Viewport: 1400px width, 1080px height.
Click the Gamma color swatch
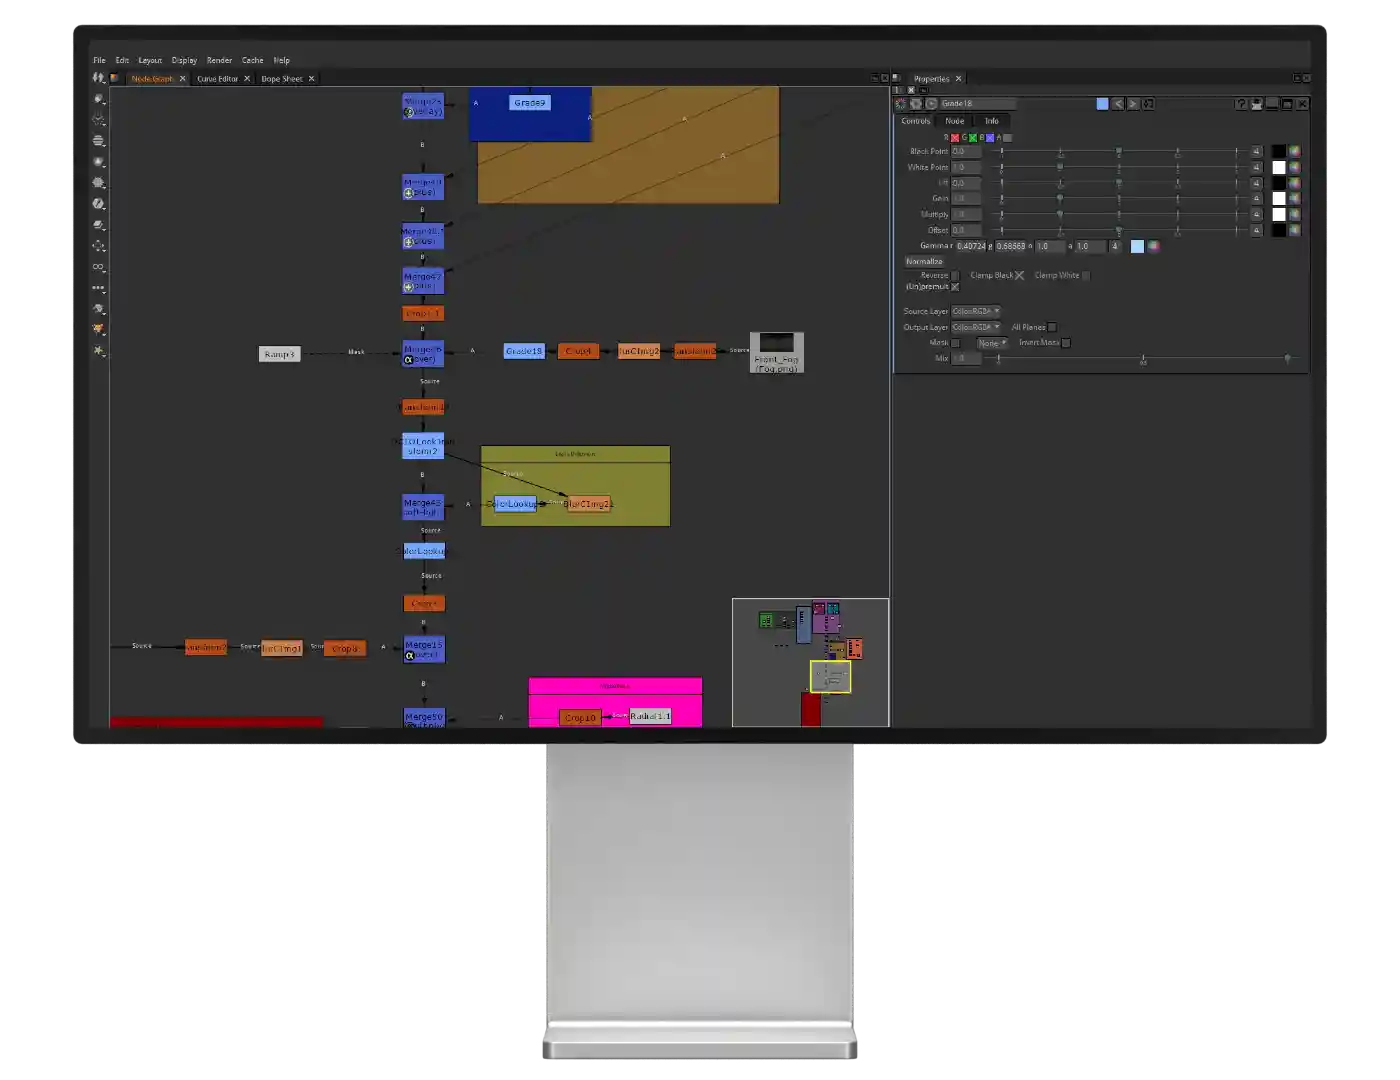point(1137,246)
